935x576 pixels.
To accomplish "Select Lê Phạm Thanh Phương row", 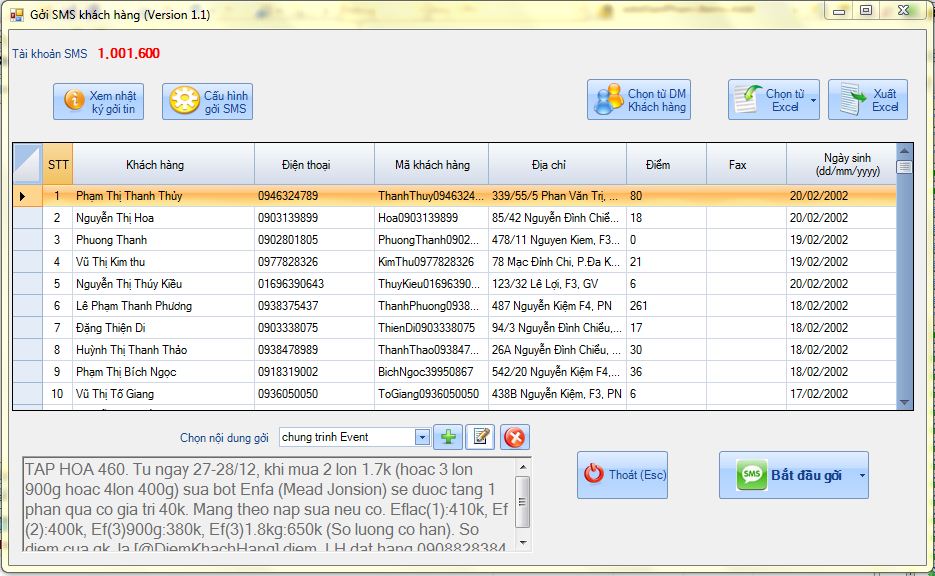I will click(454, 306).
